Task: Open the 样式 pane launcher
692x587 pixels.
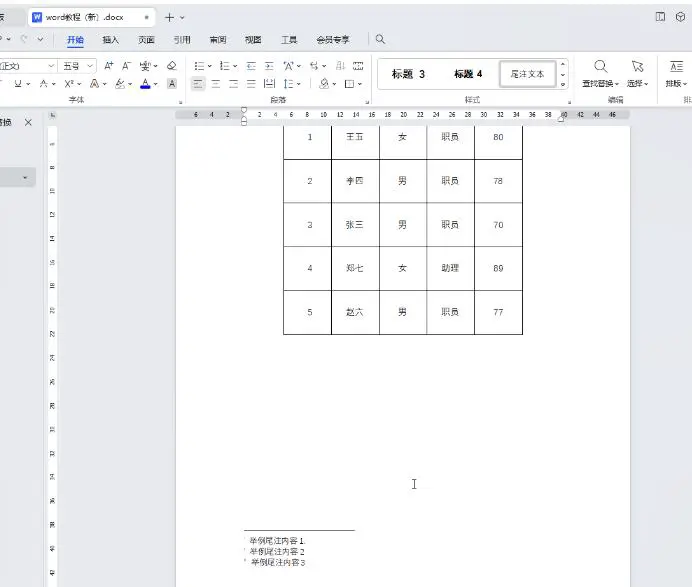Action: pos(569,102)
